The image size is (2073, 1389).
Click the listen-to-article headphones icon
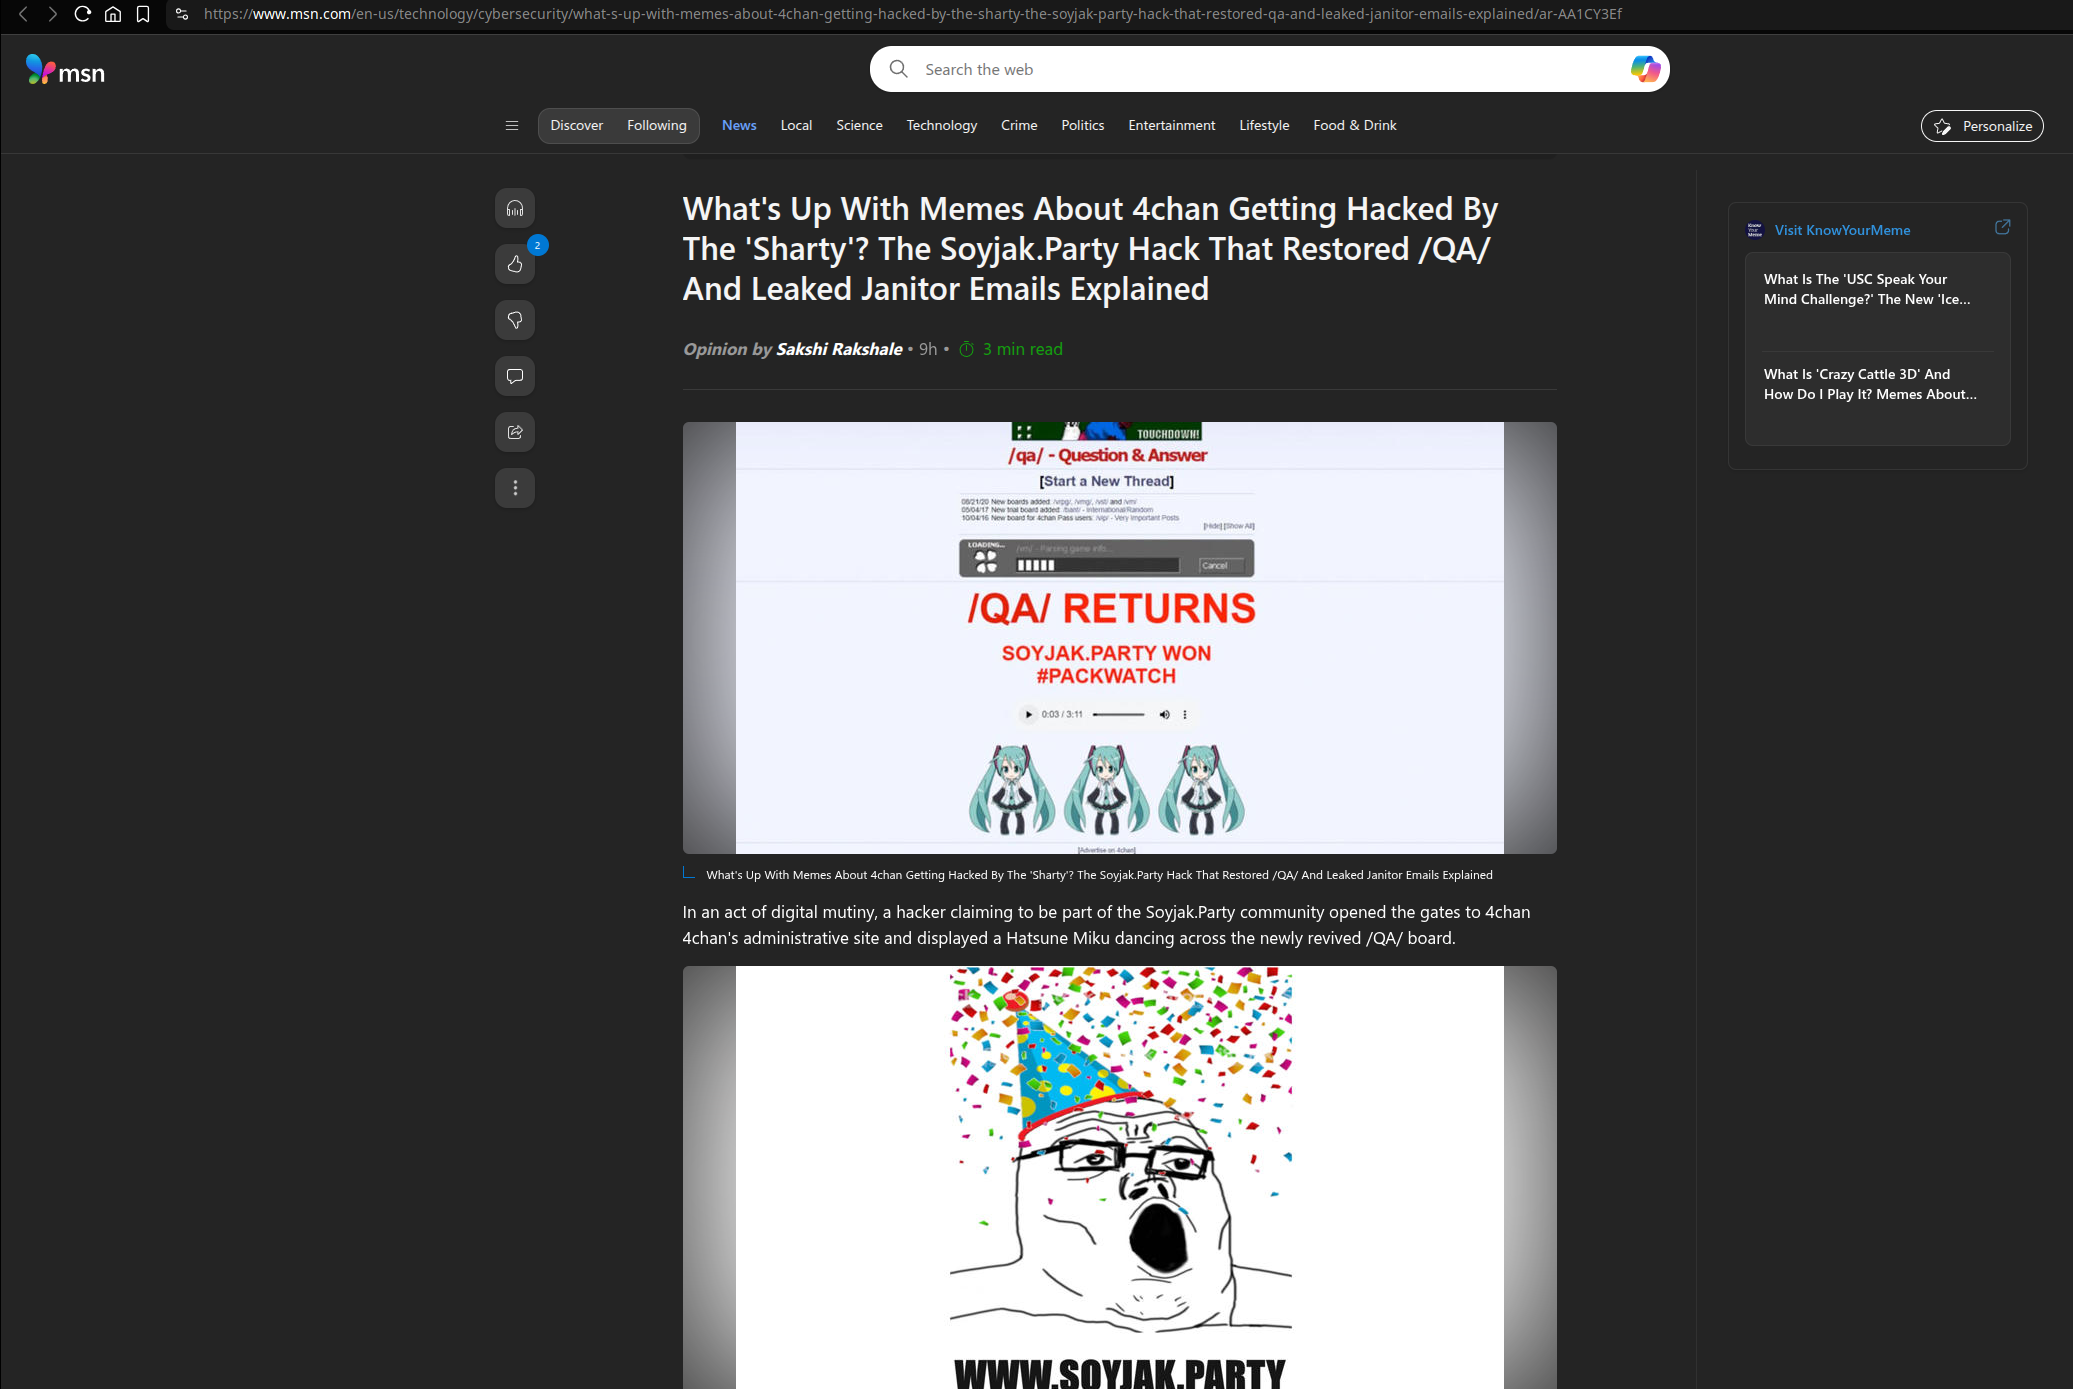tap(515, 208)
